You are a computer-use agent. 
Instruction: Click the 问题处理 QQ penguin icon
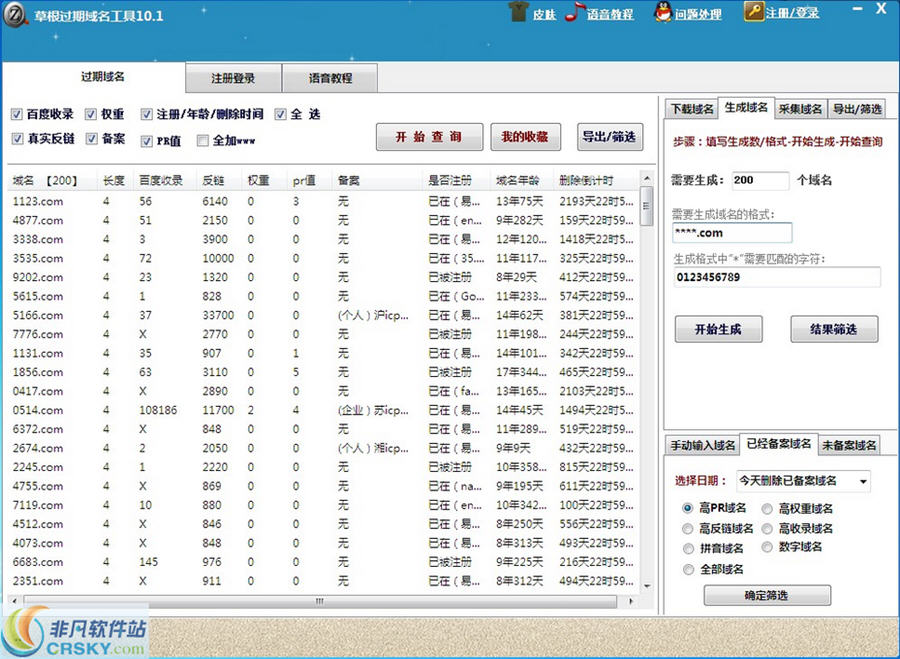coord(663,12)
